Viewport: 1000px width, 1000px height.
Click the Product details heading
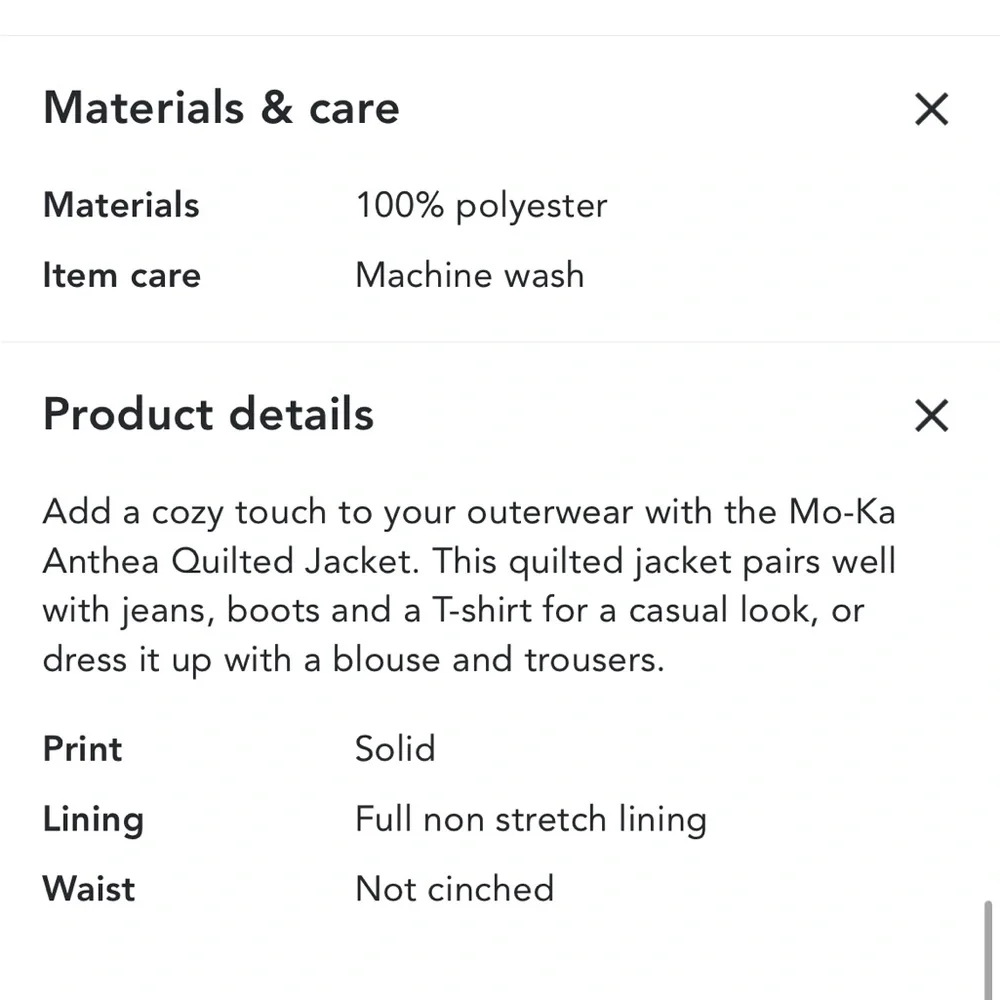pos(208,414)
